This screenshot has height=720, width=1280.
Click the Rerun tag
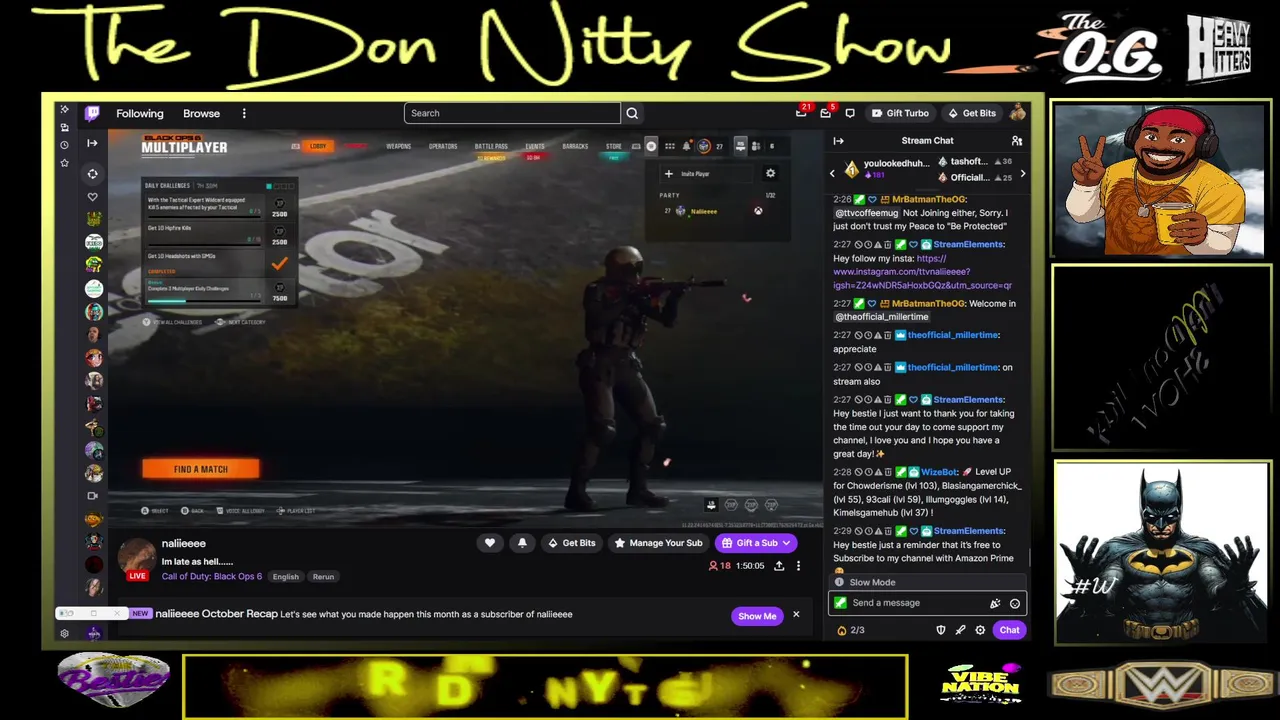click(323, 577)
